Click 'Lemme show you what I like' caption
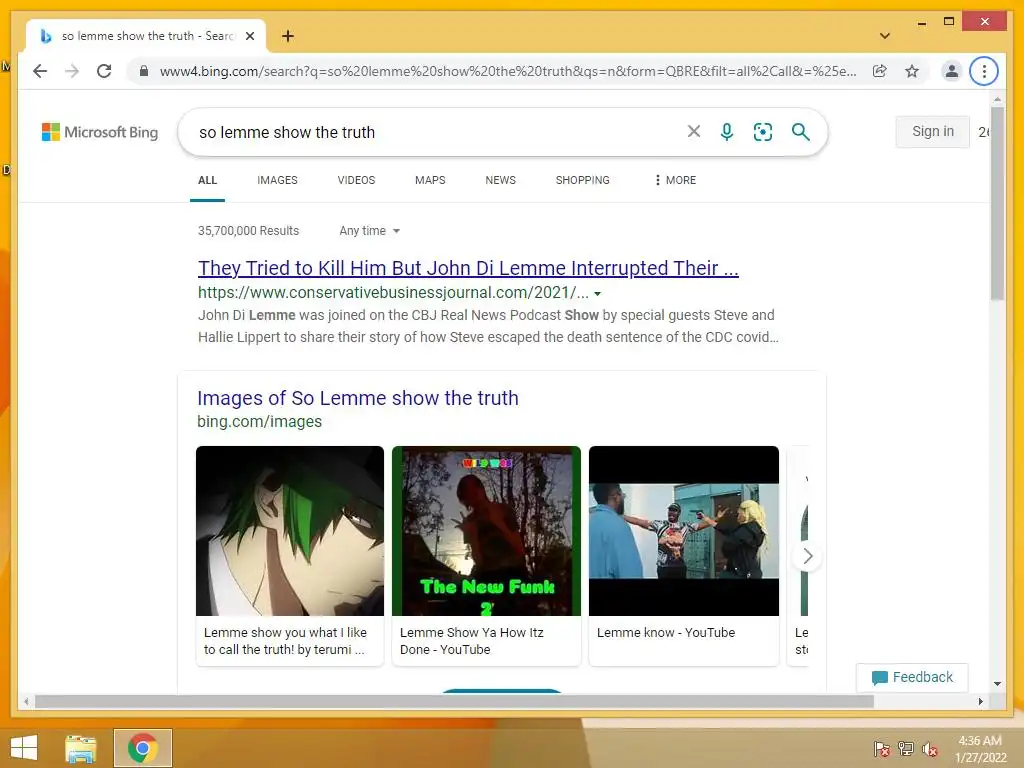The height and width of the screenshot is (768, 1024). click(285, 641)
